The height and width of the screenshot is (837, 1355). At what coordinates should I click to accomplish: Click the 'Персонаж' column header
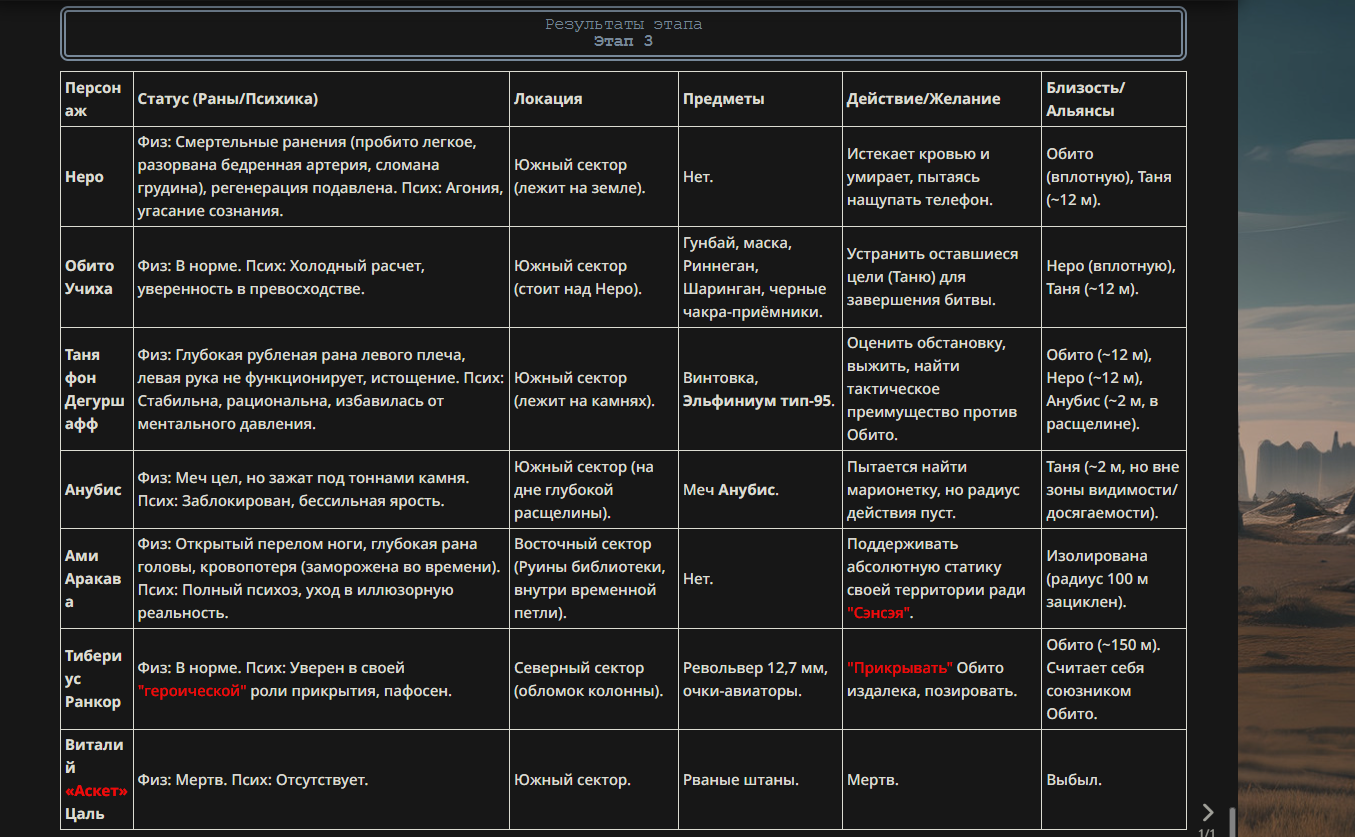point(97,99)
